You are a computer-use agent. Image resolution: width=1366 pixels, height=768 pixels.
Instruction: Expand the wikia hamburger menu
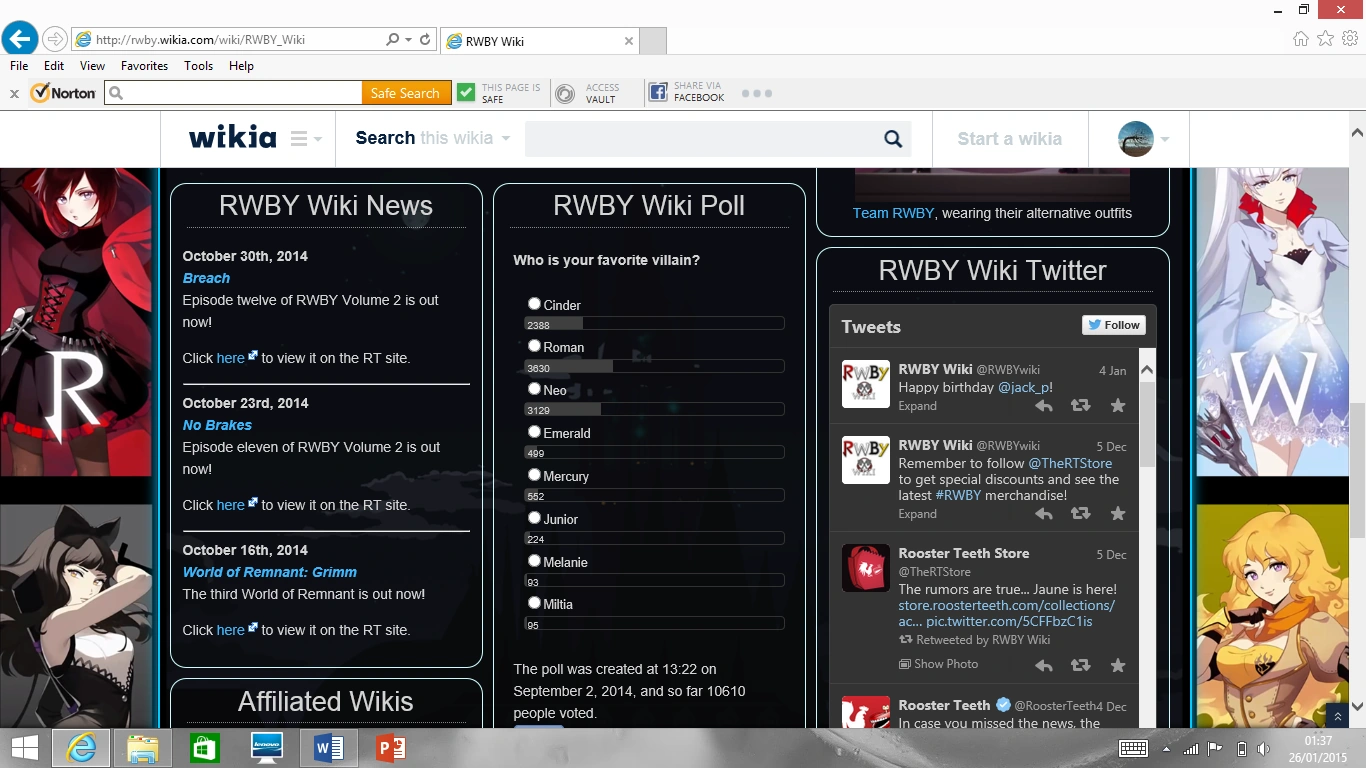pyautogui.click(x=306, y=139)
